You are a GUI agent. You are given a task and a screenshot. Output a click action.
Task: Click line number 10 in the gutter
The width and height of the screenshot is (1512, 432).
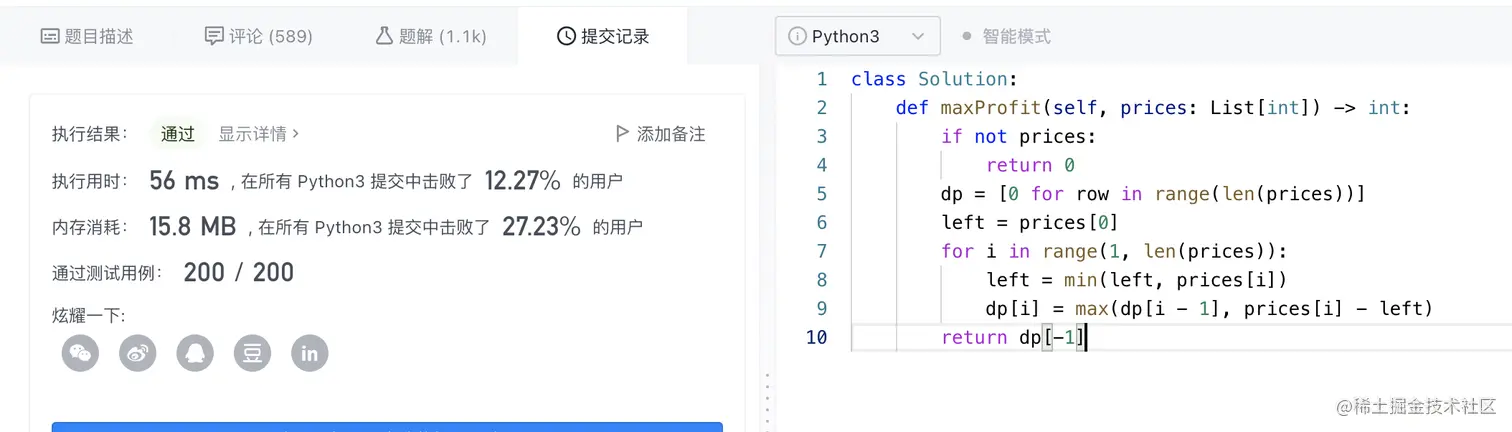tap(816, 337)
